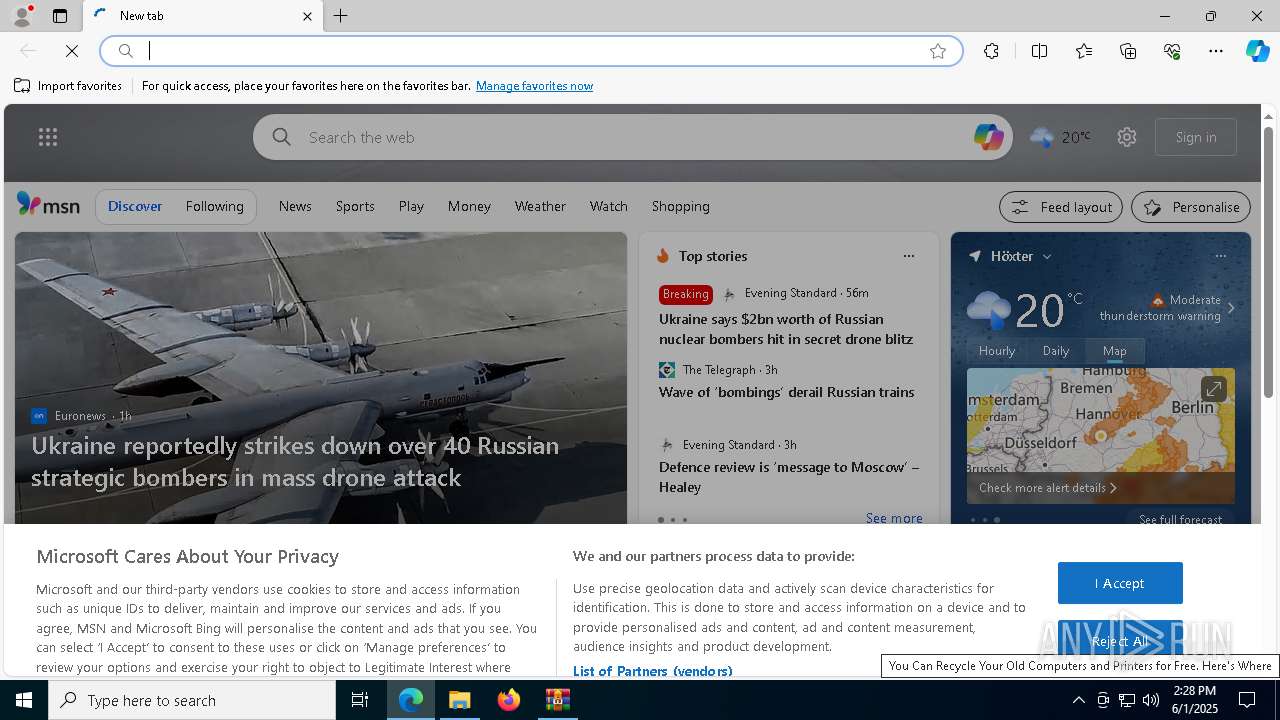The height and width of the screenshot is (720, 1280).
Task: Open List of Partners (vendors) link
Action: tap(652, 671)
